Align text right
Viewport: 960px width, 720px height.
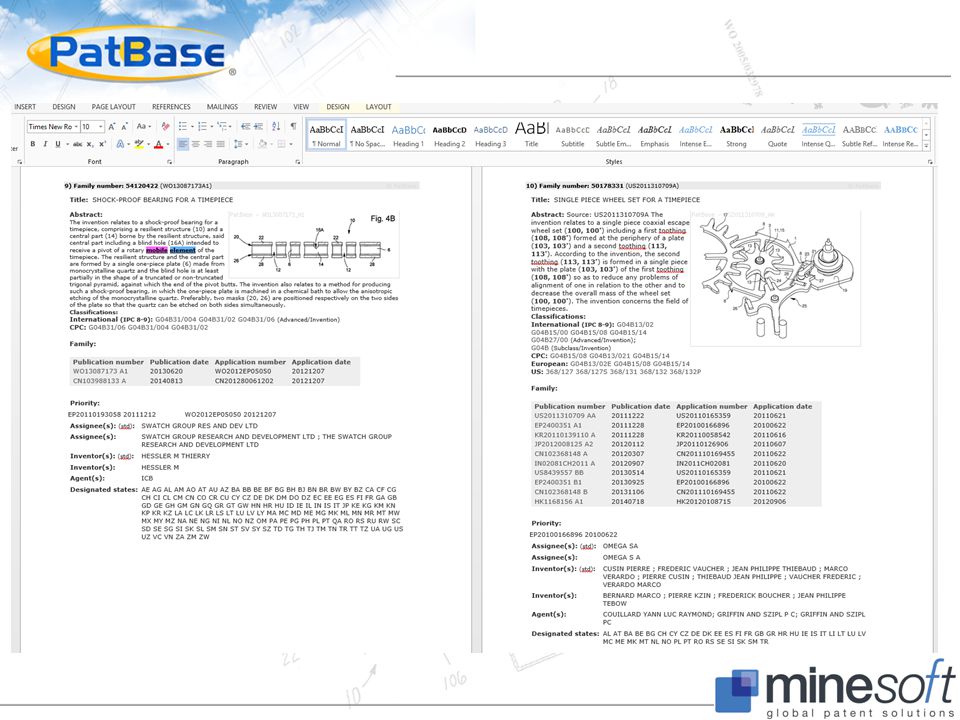208,144
